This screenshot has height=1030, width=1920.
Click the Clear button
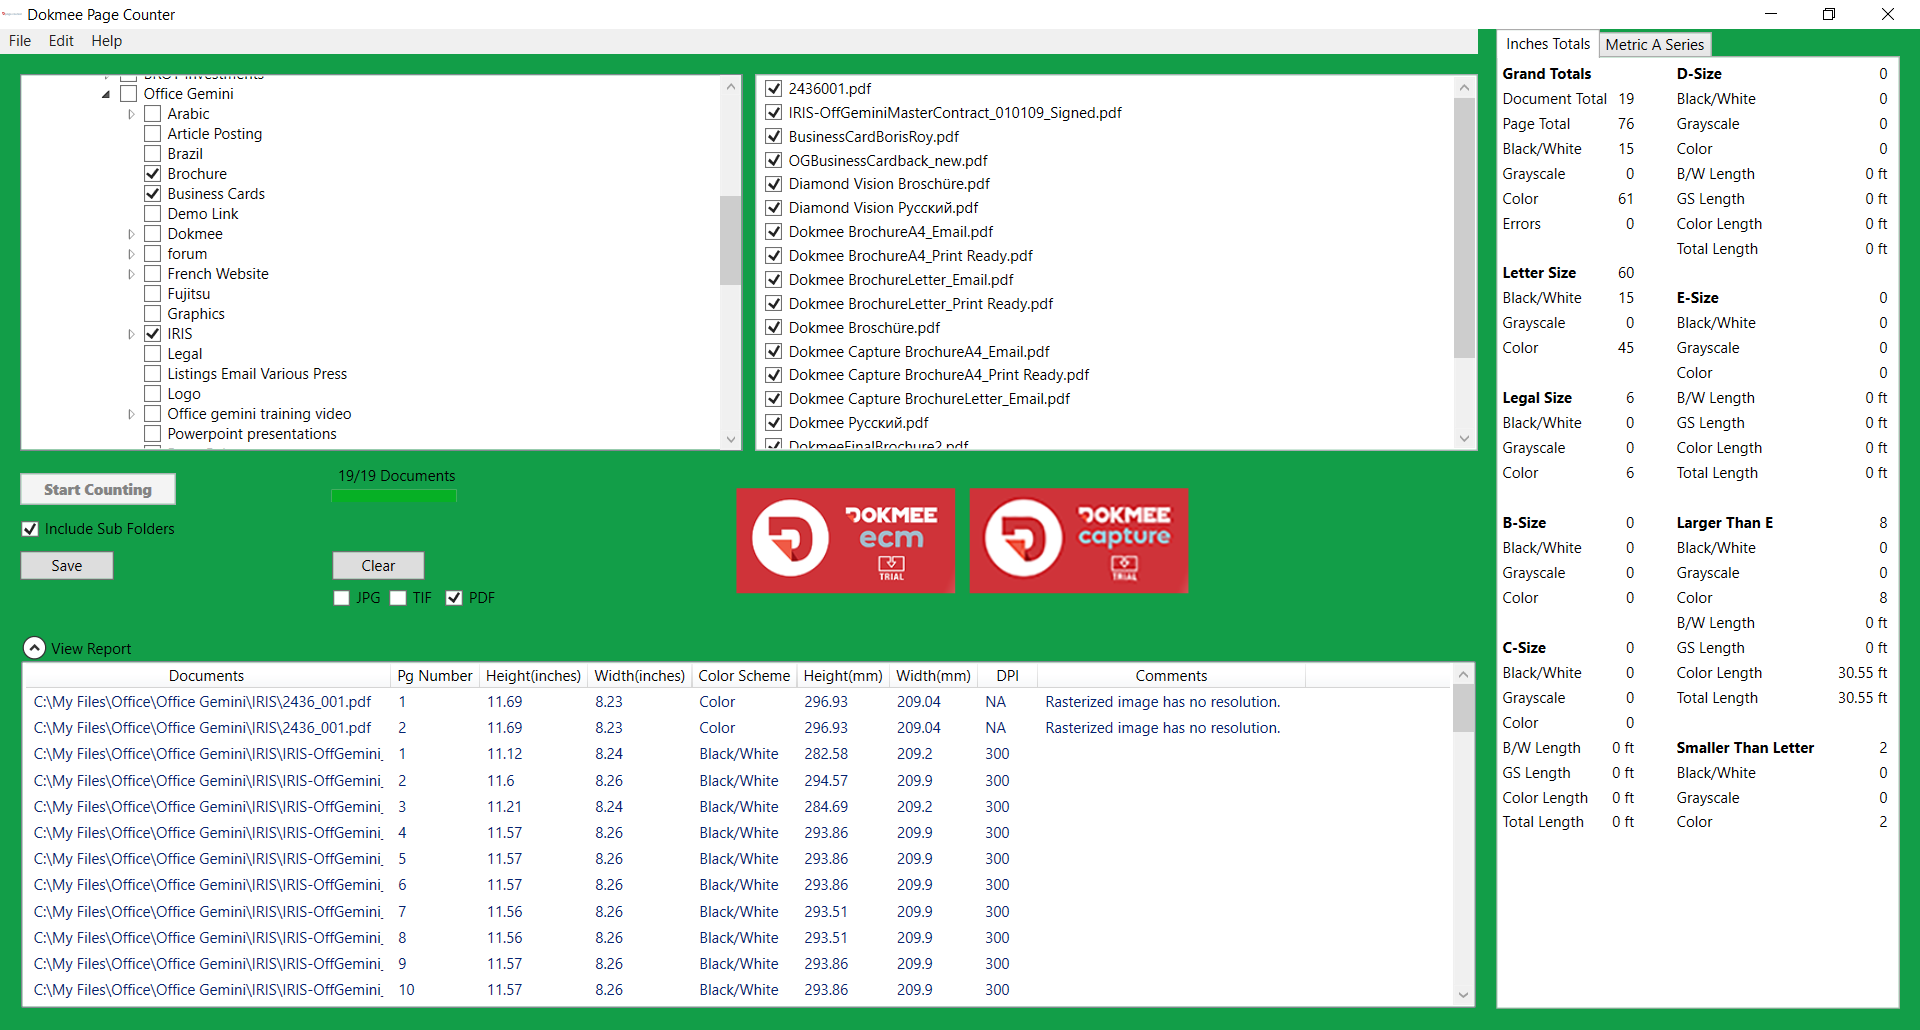tap(378, 566)
